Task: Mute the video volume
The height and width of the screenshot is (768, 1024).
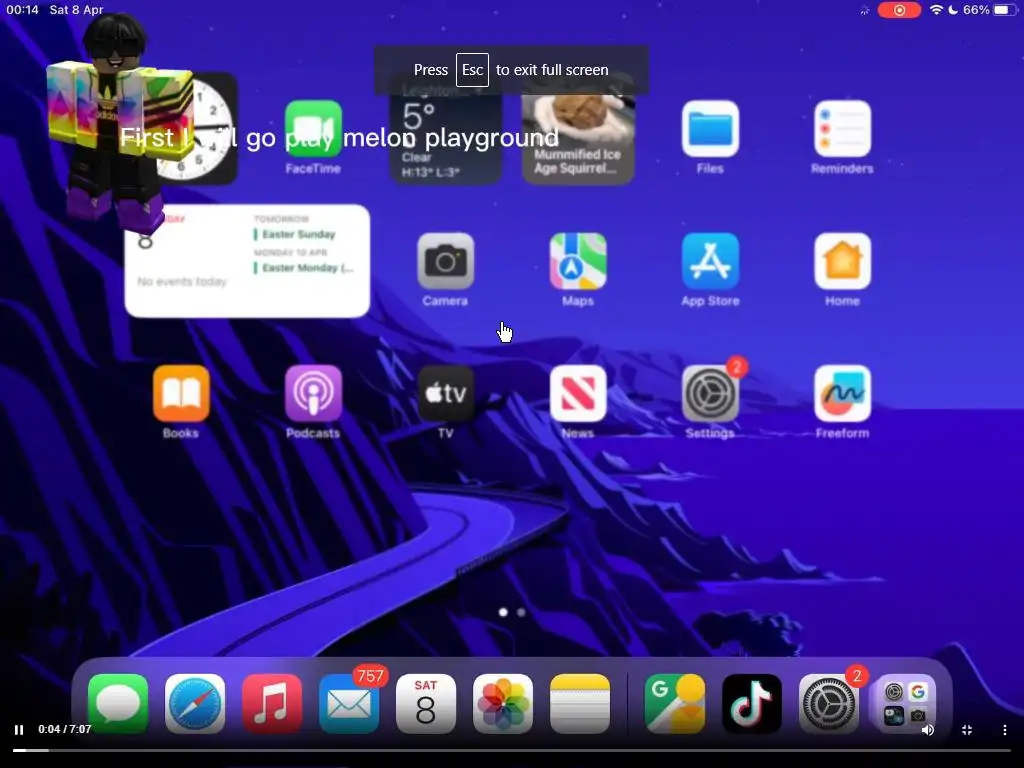Action: click(x=928, y=729)
